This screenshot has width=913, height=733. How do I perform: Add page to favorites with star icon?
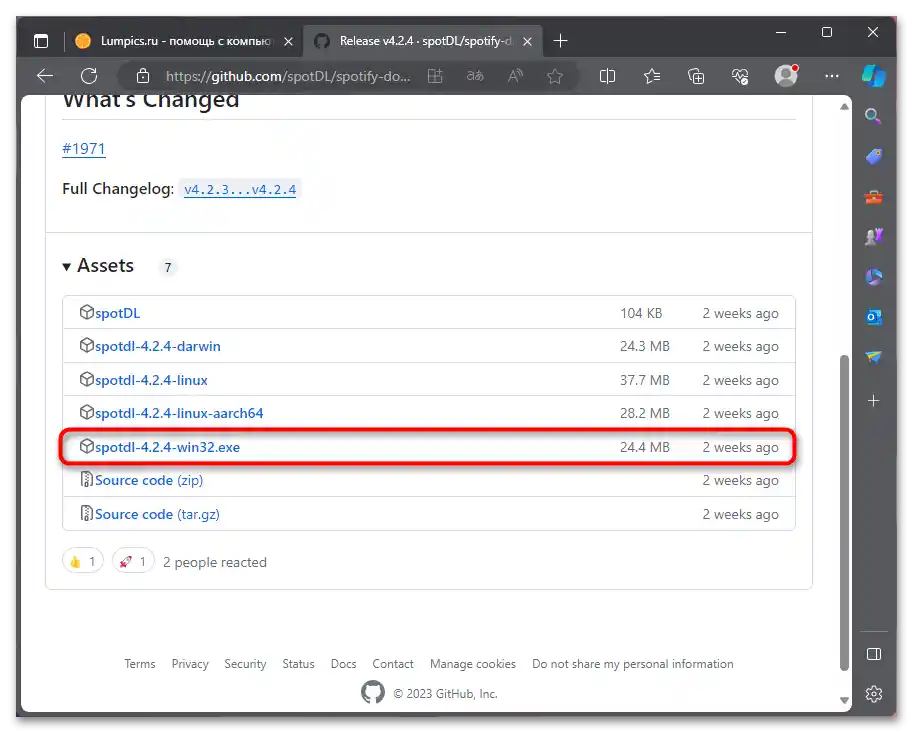coord(555,76)
